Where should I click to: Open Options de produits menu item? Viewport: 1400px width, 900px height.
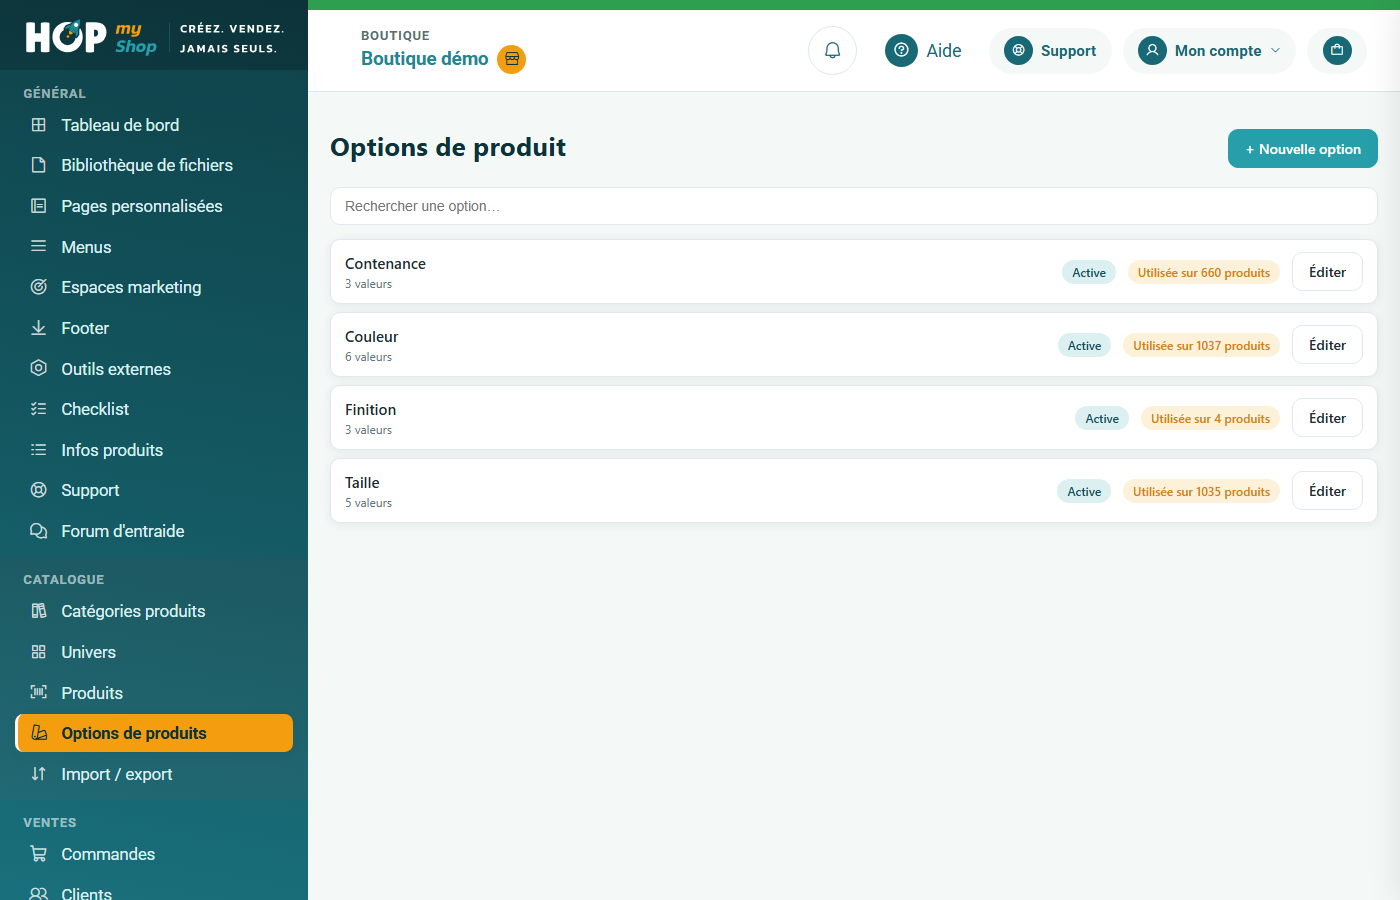point(154,733)
